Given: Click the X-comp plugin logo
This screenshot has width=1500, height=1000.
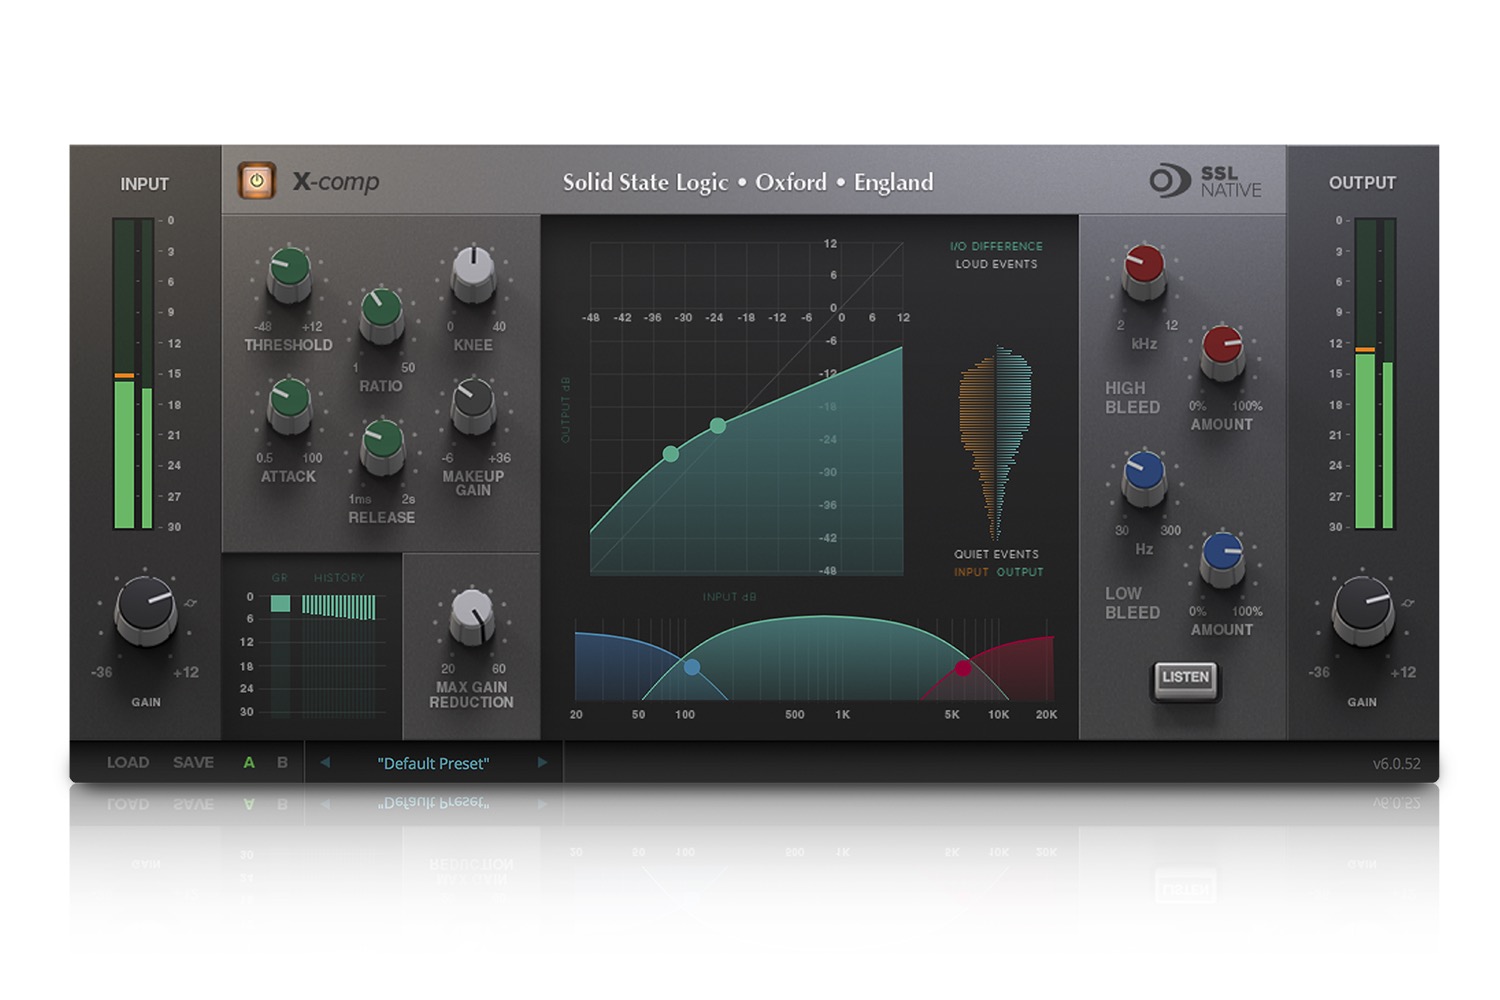Looking at the screenshot, I should coord(336,182).
